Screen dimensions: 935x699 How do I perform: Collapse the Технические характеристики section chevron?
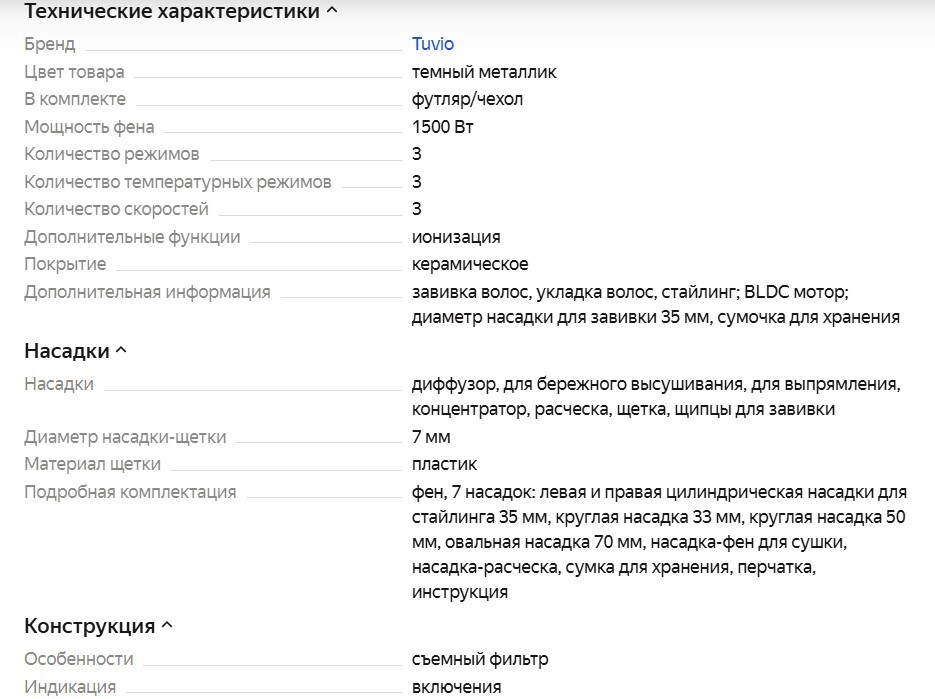click(333, 12)
